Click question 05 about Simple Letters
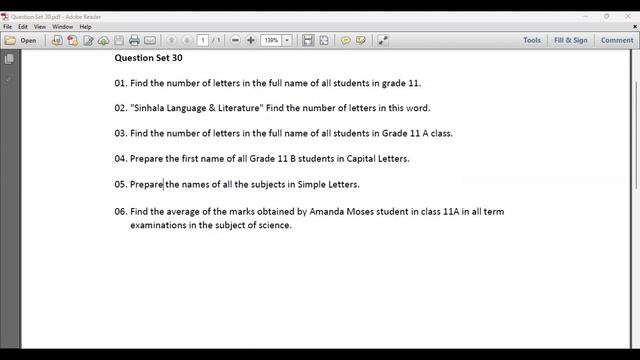This screenshot has width=640, height=360. pyautogui.click(x=237, y=184)
